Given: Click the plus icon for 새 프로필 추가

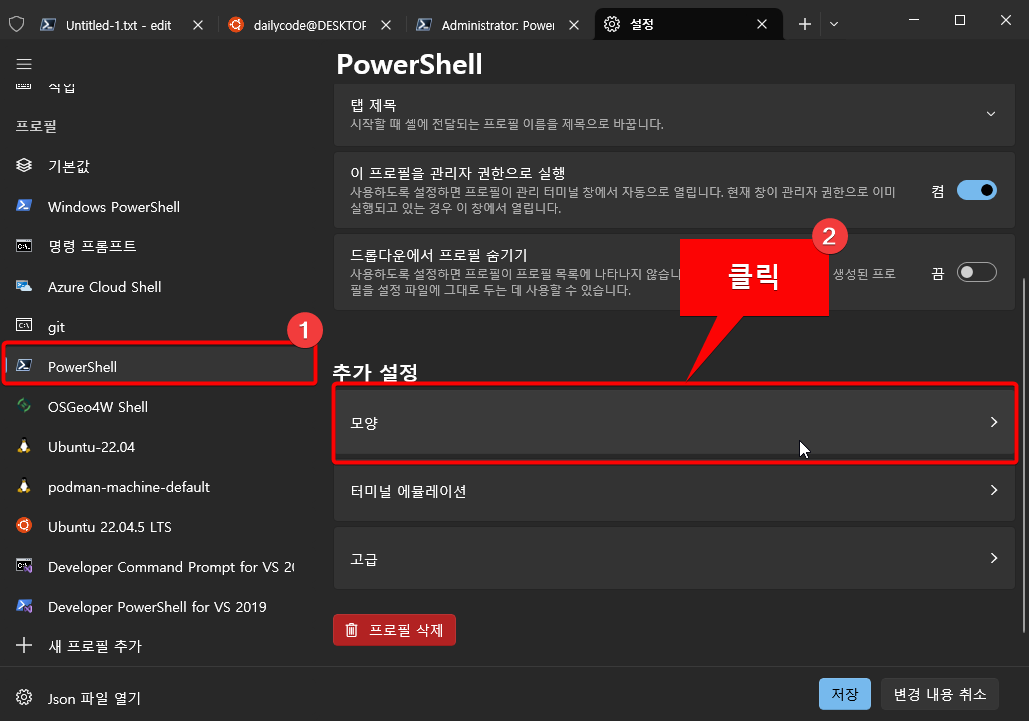Looking at the screenshot, I should (24, 646).
